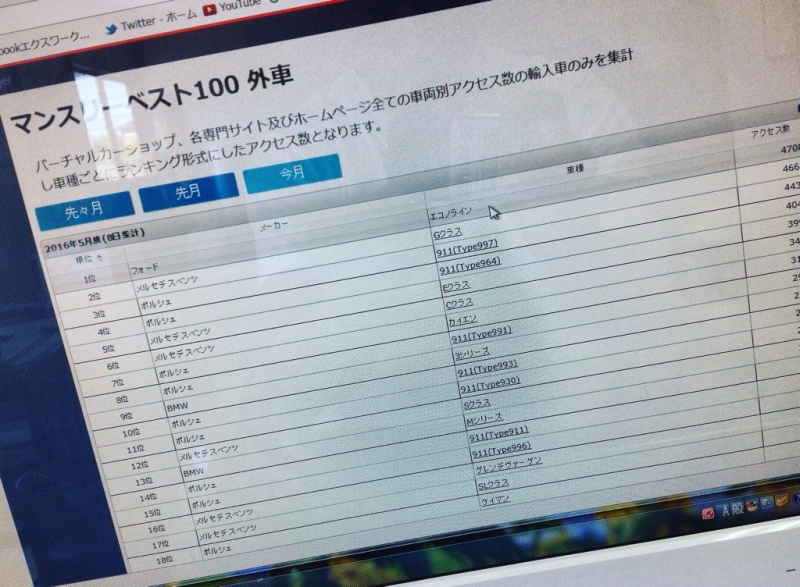
Task: Open the SLクラス model link
Action: click(x=493, y=483)
